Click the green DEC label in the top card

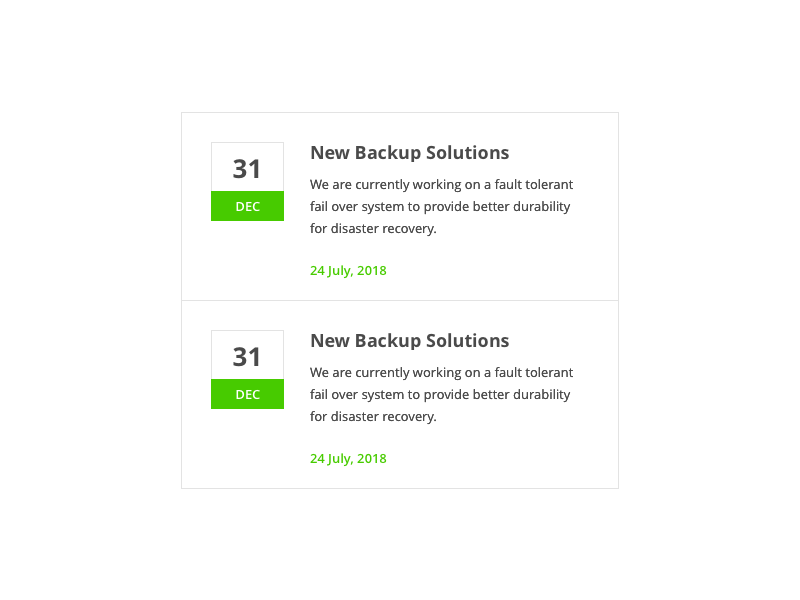247,206
